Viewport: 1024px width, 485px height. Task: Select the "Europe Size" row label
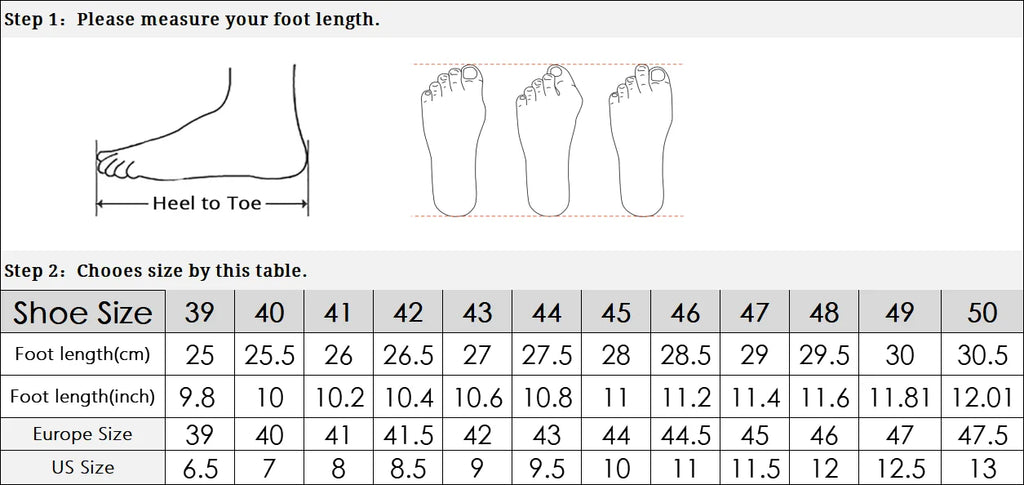click(83, 434)
